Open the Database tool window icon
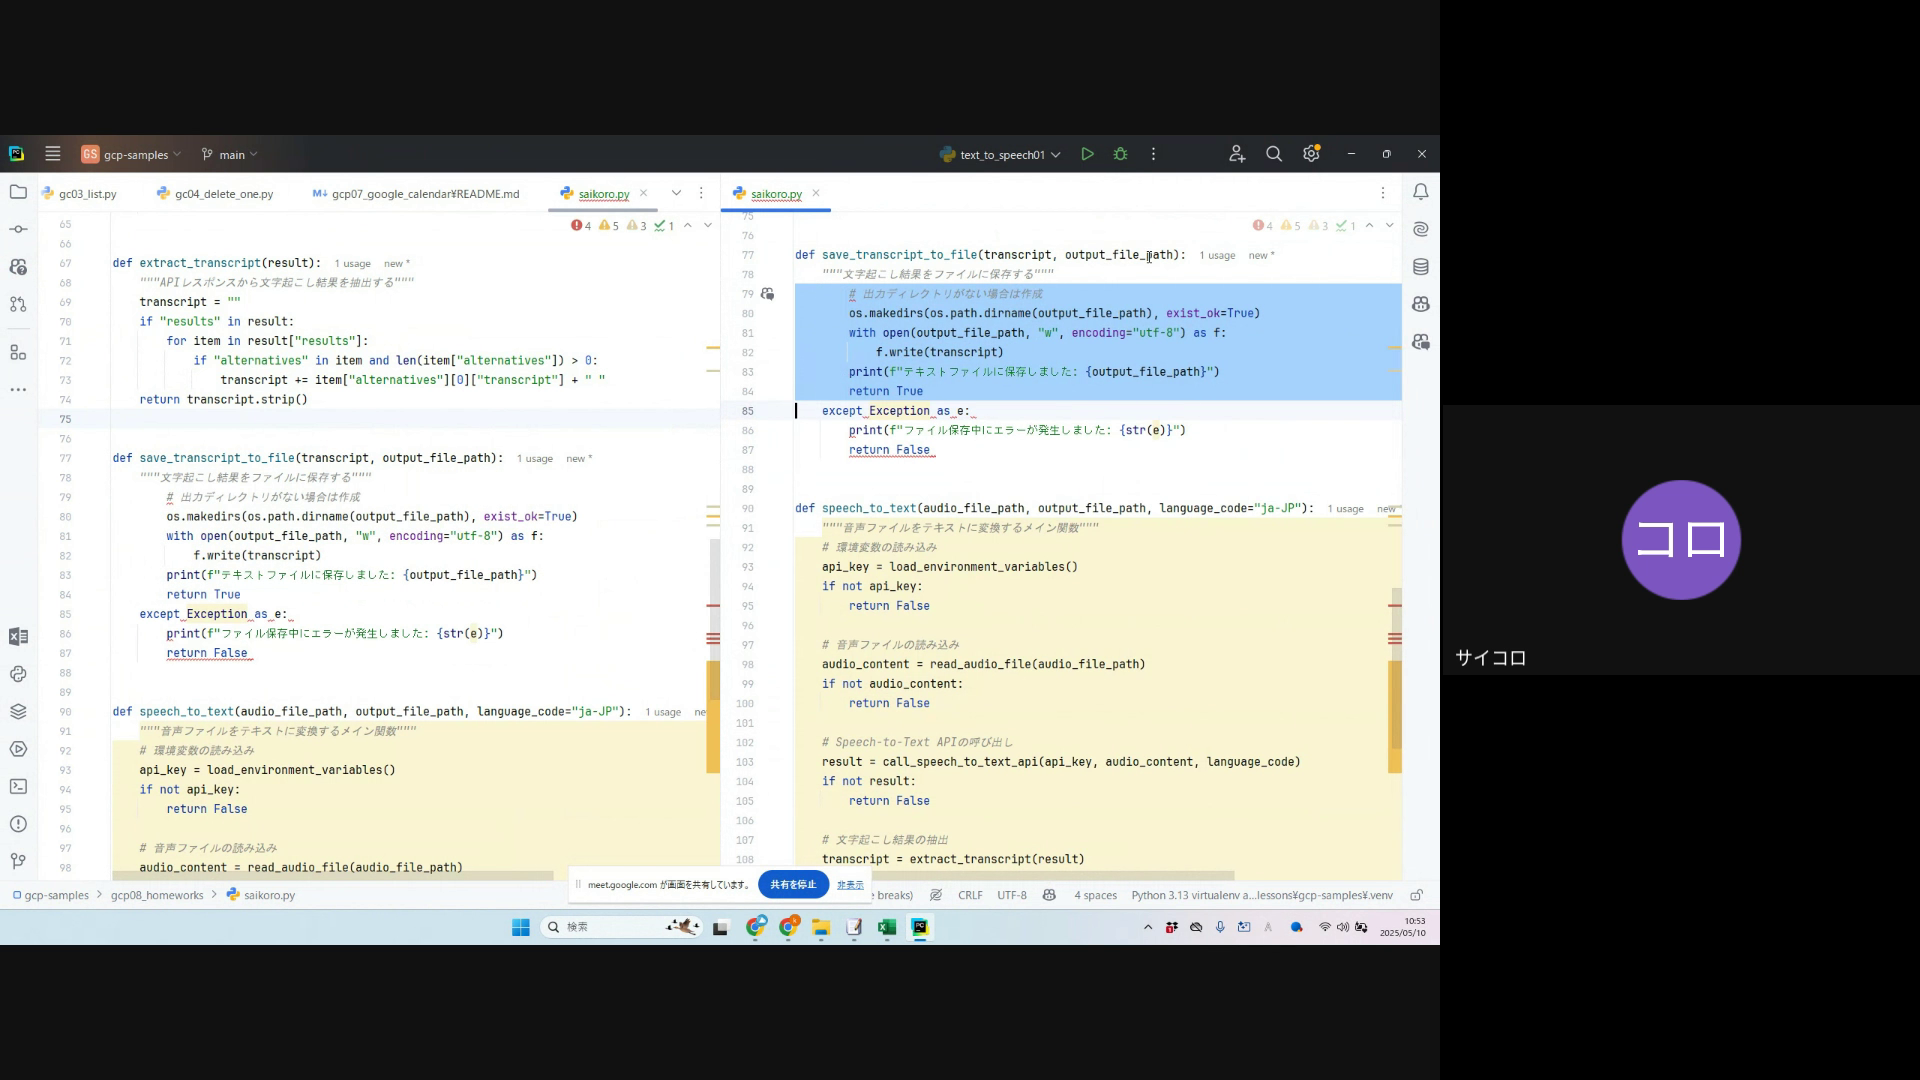The image size is (1920, 1080). (1420, 267)
